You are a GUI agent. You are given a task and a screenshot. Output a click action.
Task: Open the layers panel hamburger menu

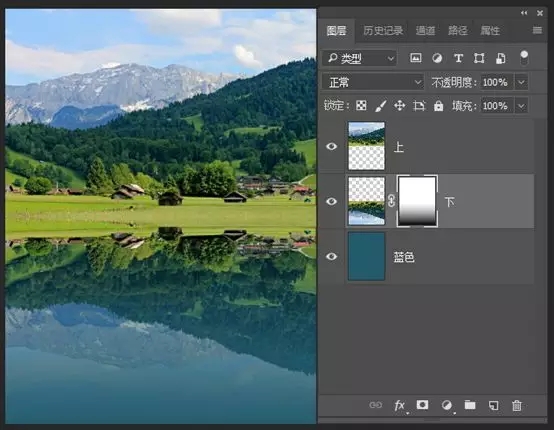point(537,30)
